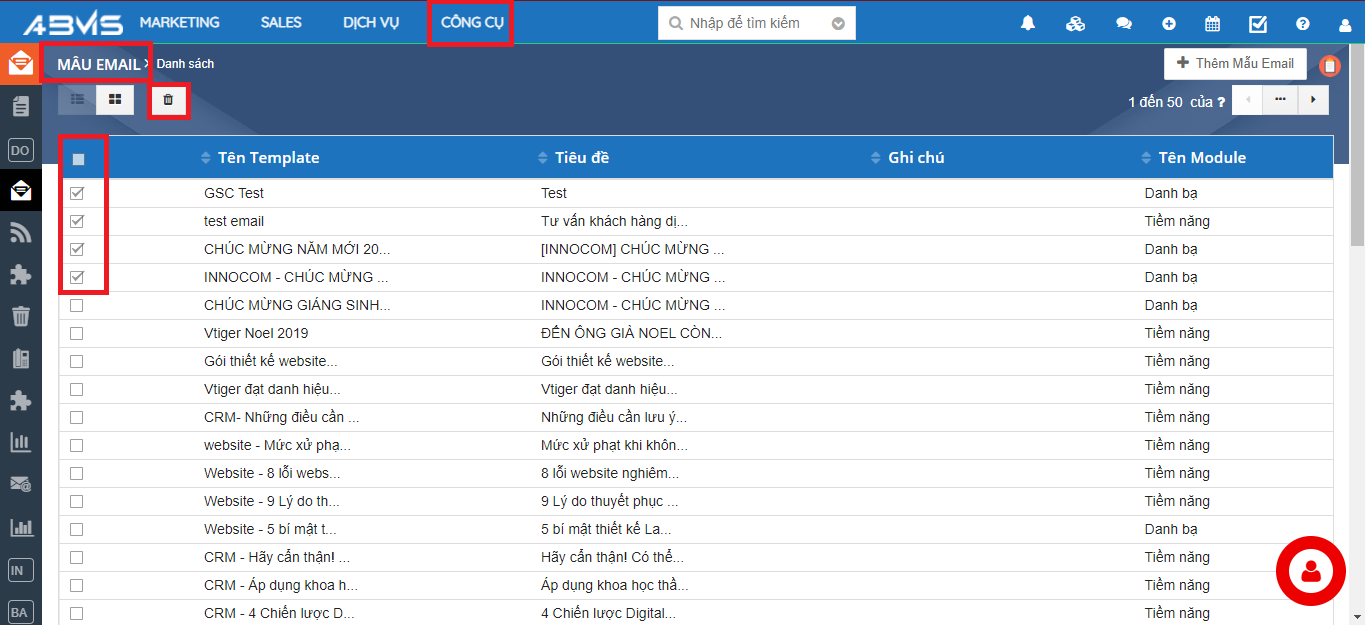Open the calendar icon in top bar

click(x=1212, y=24)
